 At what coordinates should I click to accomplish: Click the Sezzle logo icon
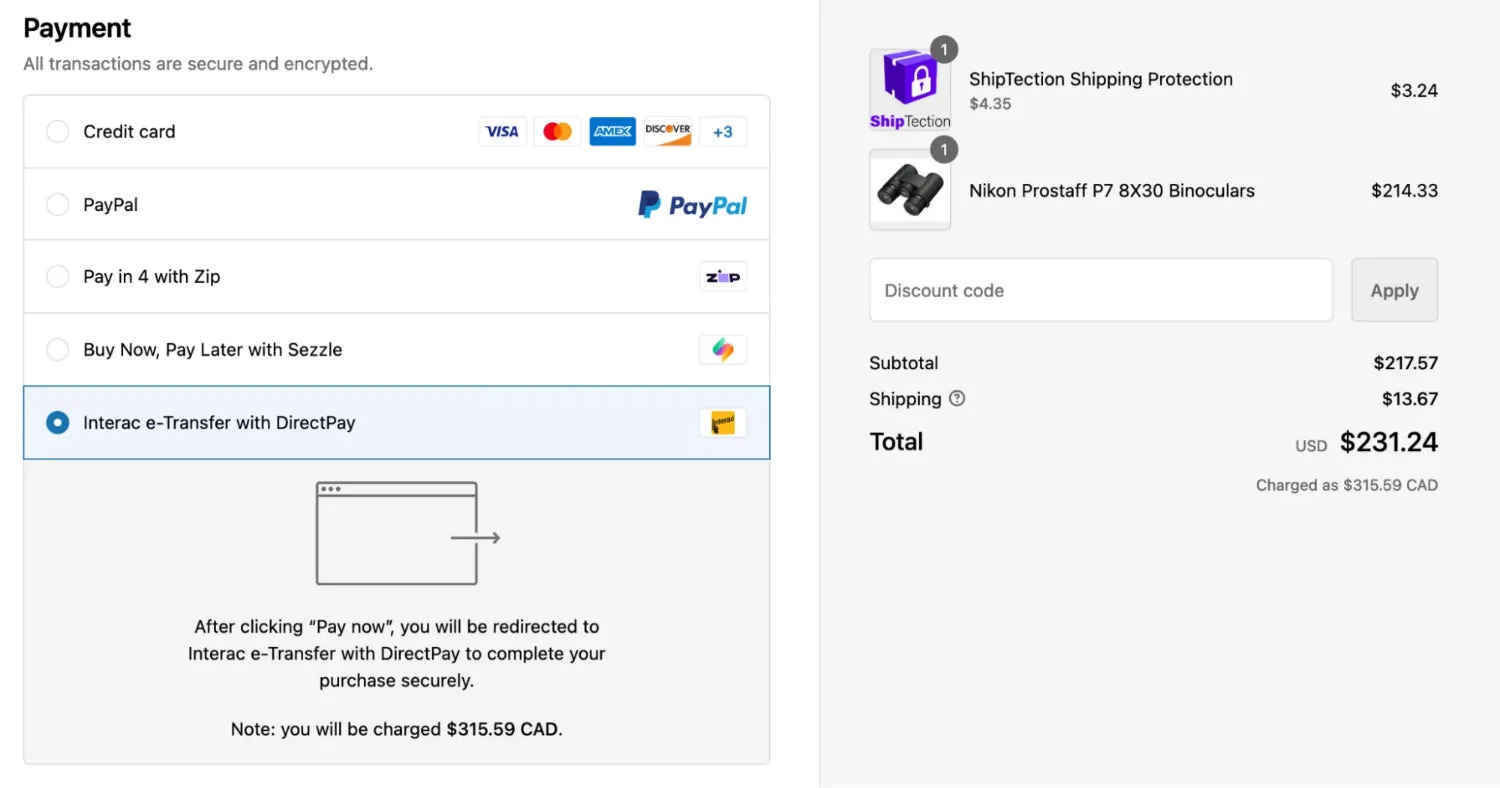pos(722,350)
